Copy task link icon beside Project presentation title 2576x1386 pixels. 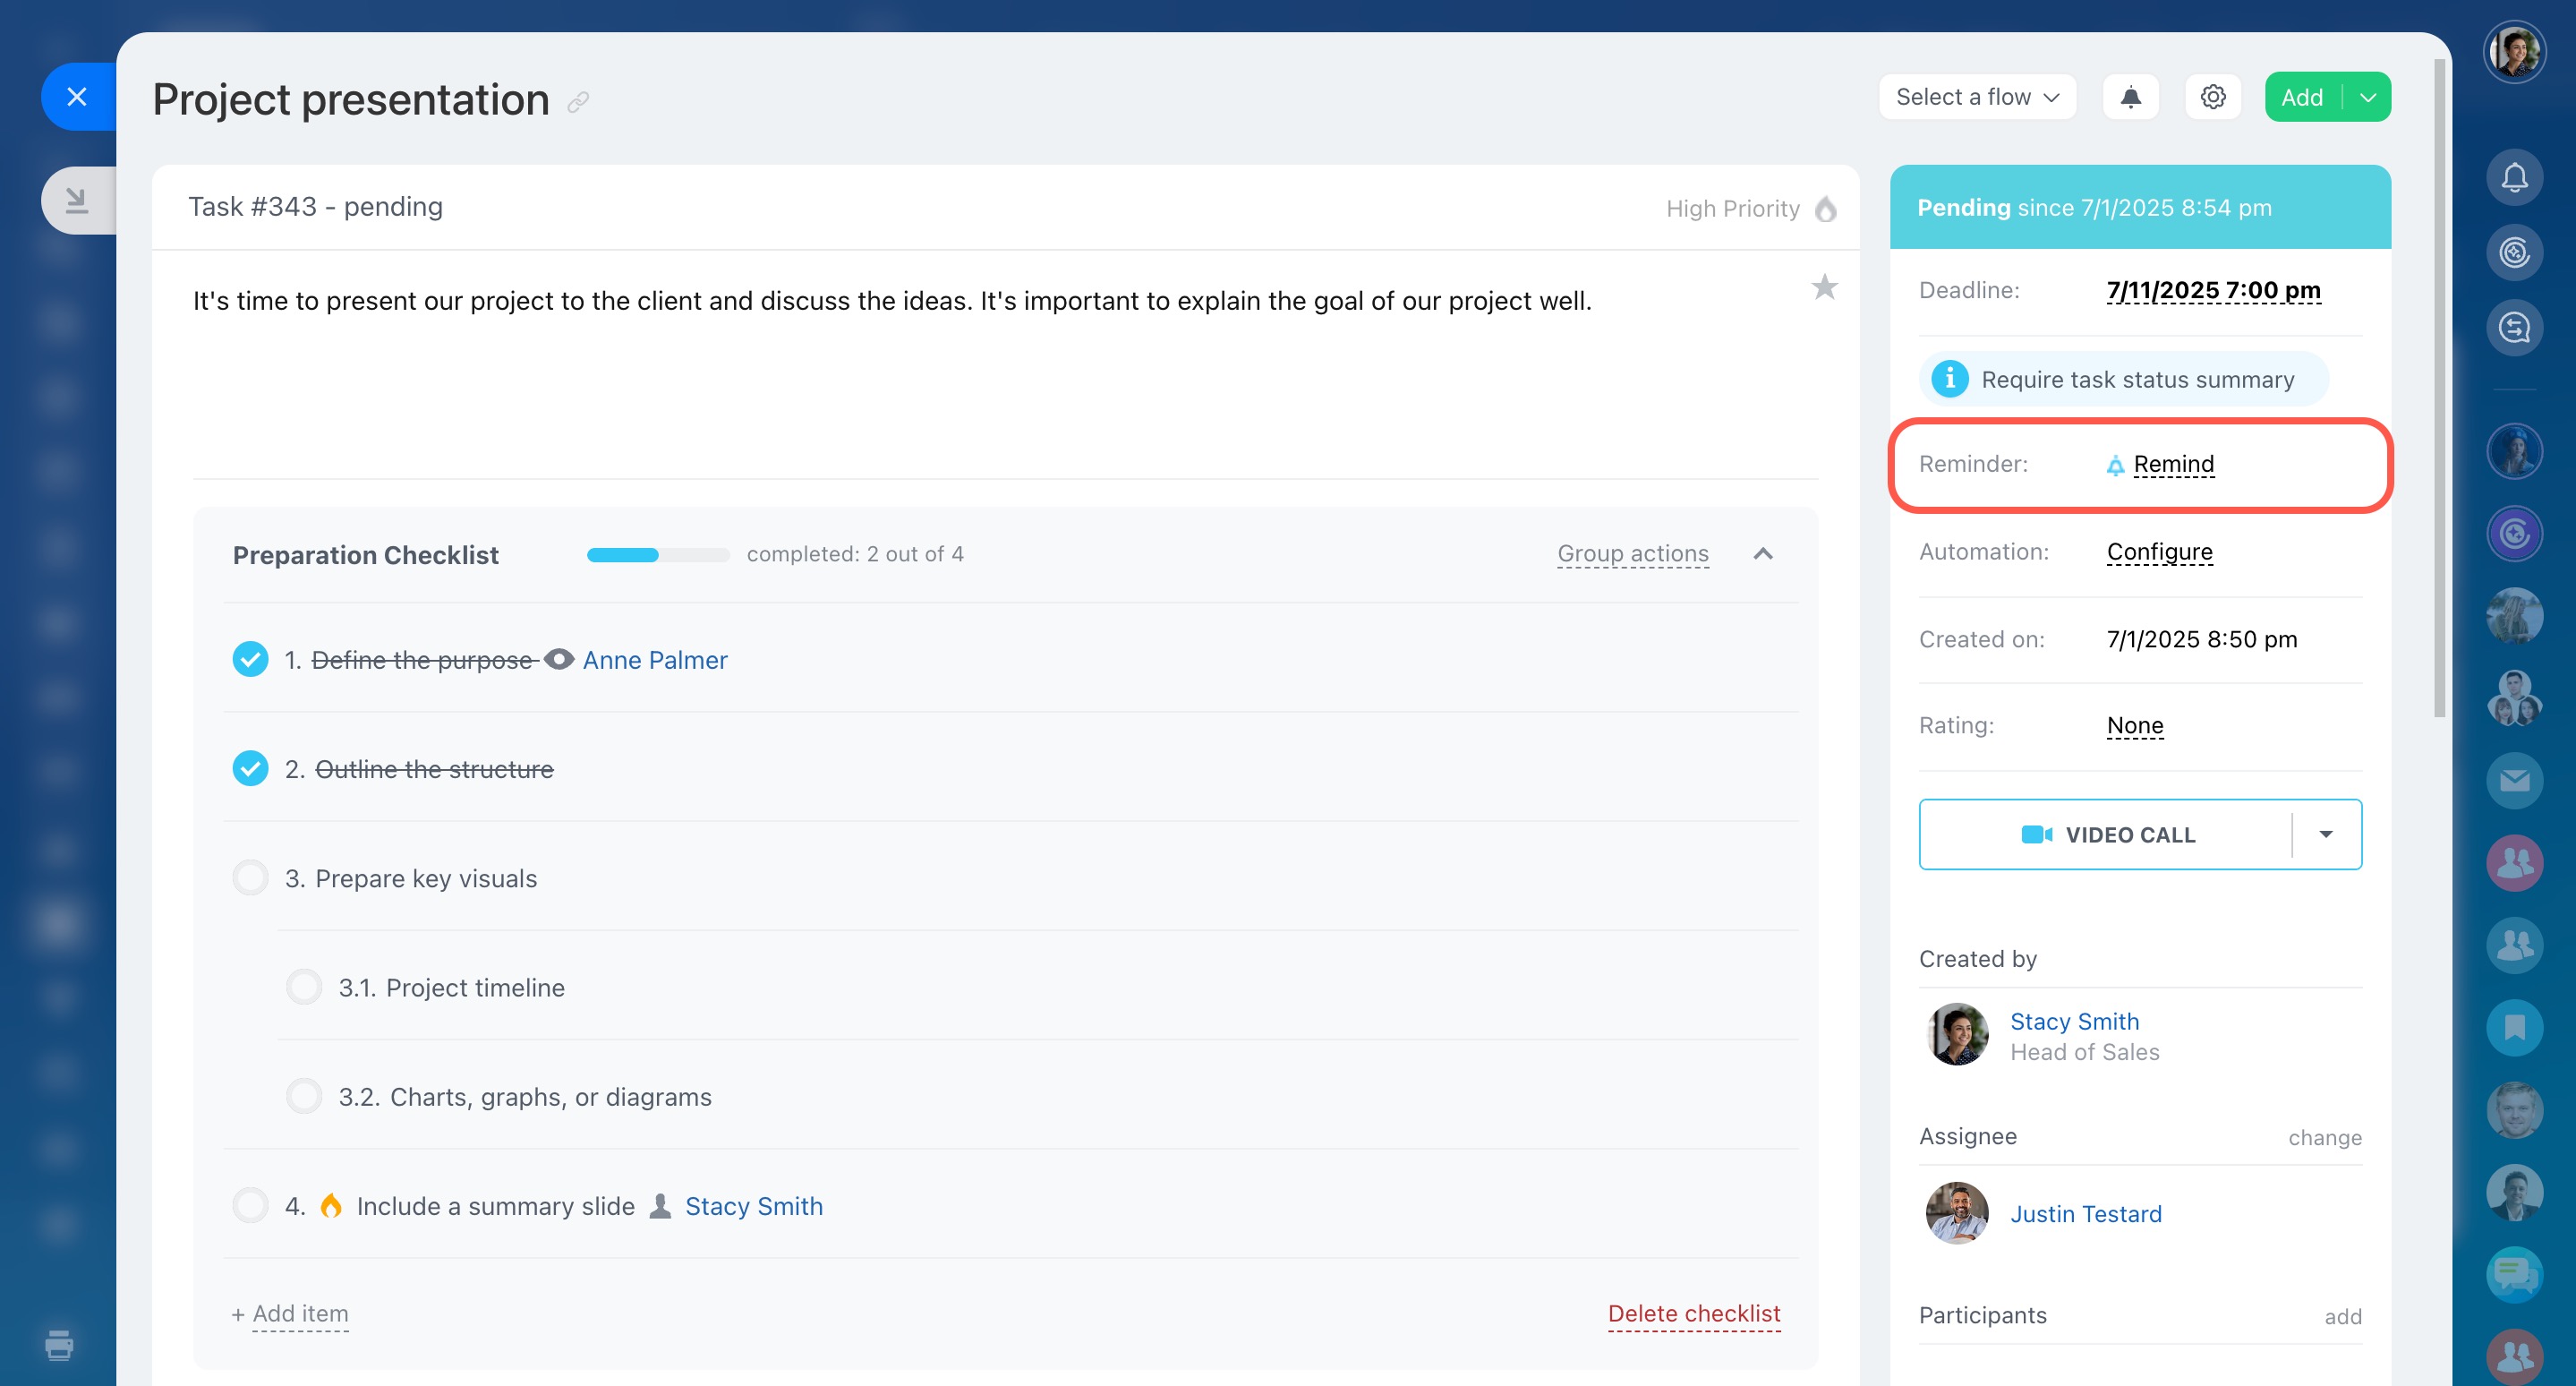[x=578, y=102]
